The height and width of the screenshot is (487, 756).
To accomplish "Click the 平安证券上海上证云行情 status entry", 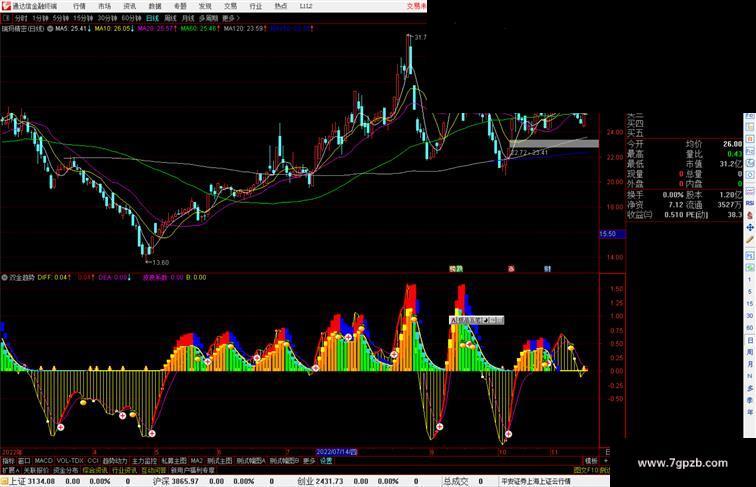I will 536,481.
